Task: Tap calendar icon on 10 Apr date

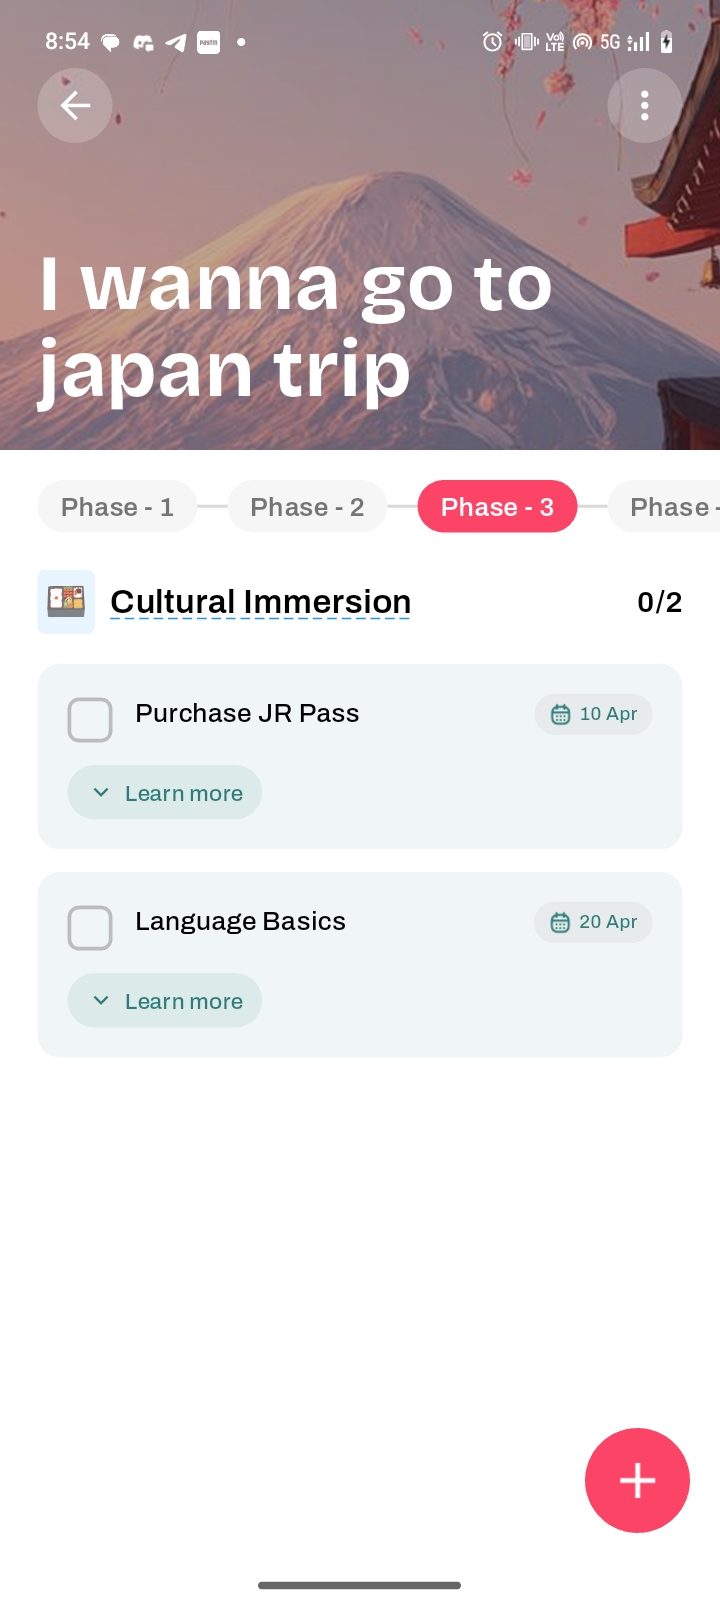Action: pos(561,714)
